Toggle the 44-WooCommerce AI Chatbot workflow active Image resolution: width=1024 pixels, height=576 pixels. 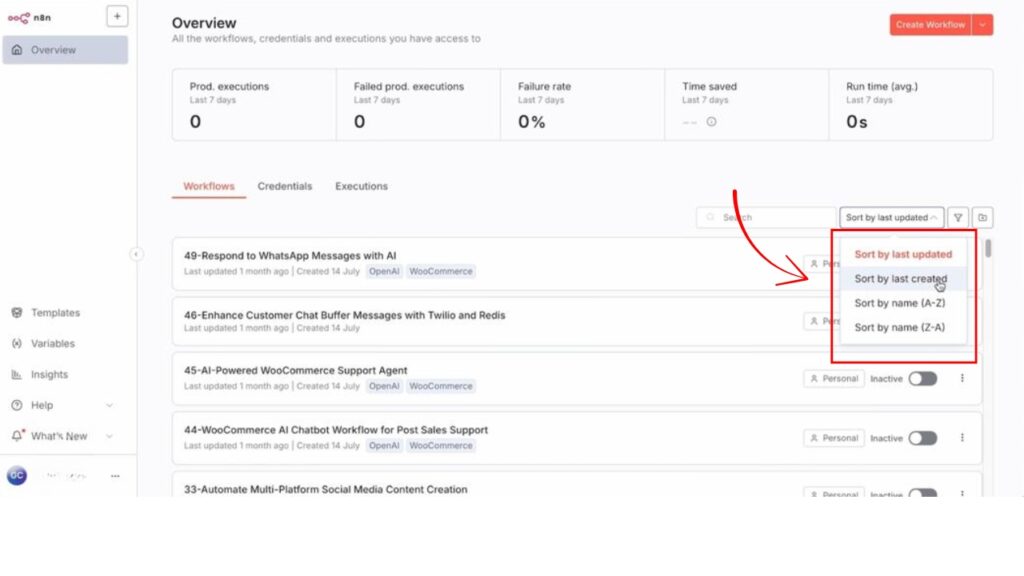[x=922, y=438]
